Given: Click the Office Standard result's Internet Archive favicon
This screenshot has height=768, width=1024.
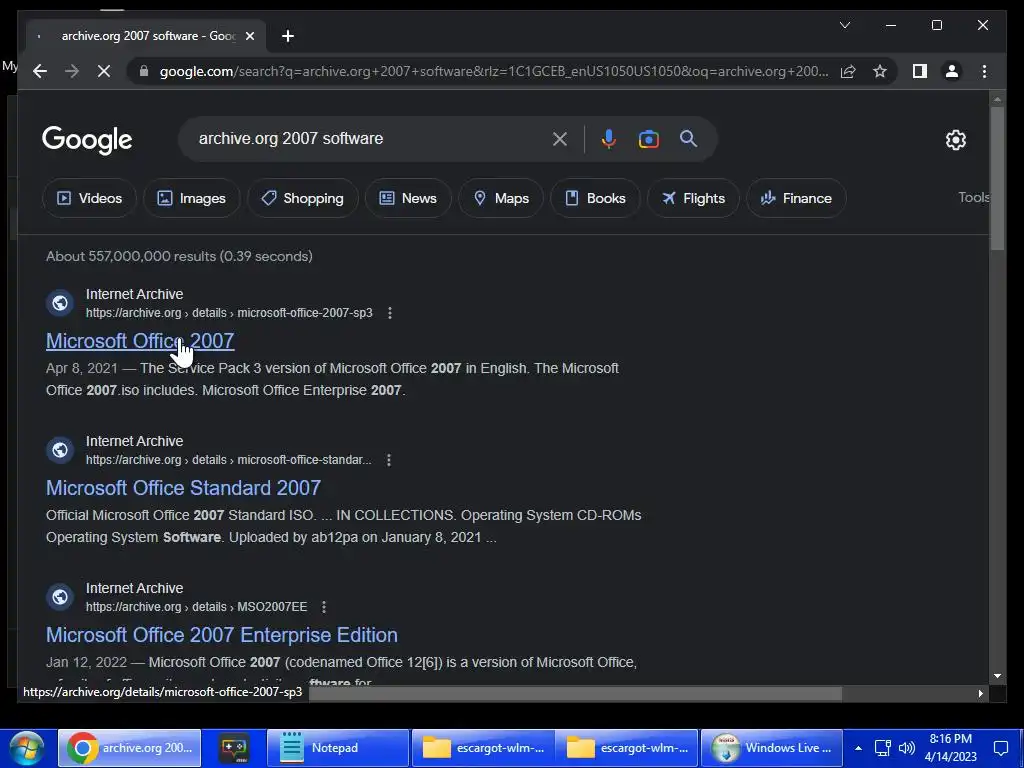Looking at the screenshot, I should pos(60,450).
